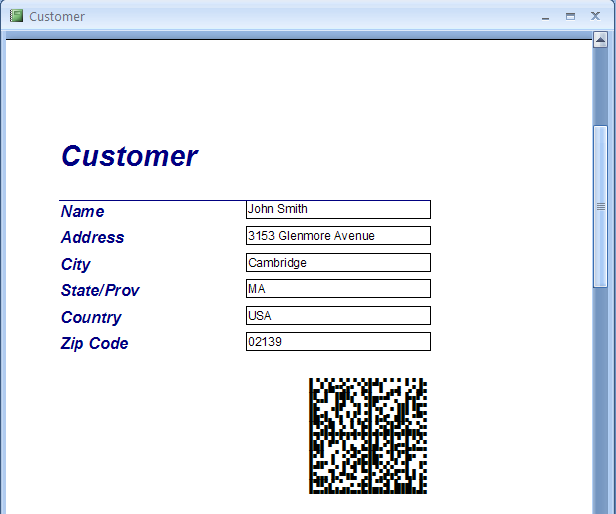The height and width of the screenshot is (514, 616).
Task: Click the Customer report heading
Action: (130, 156)
